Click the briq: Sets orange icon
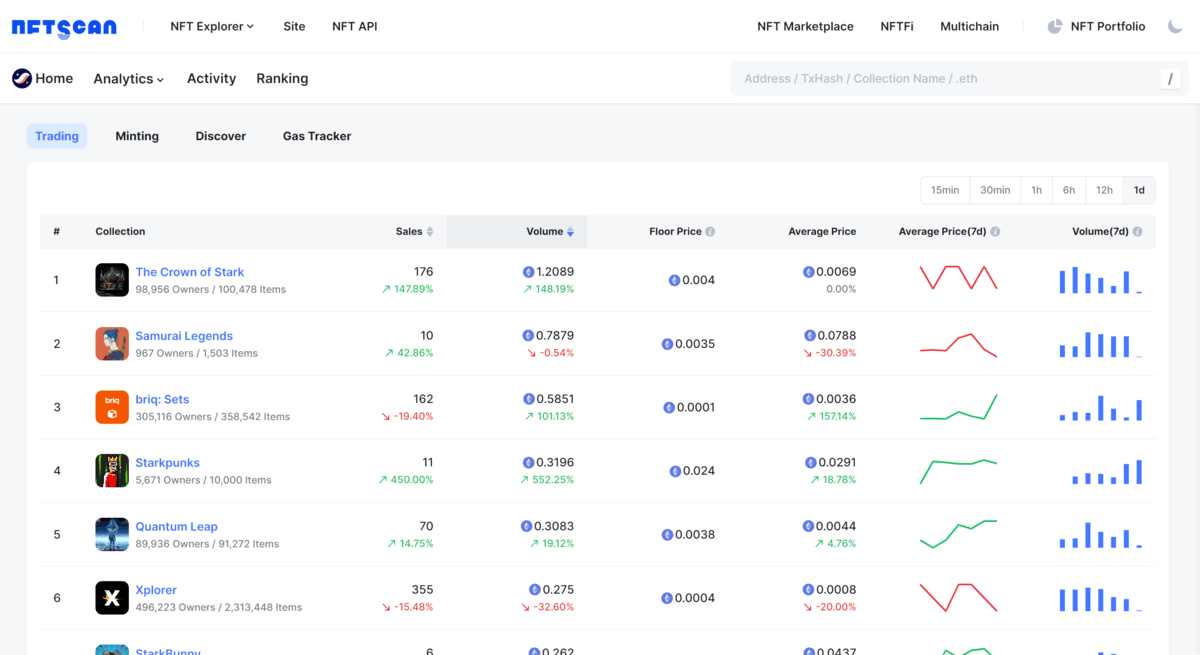The width and height of the screenshot is (1200, 655). (x=112, y=407)
